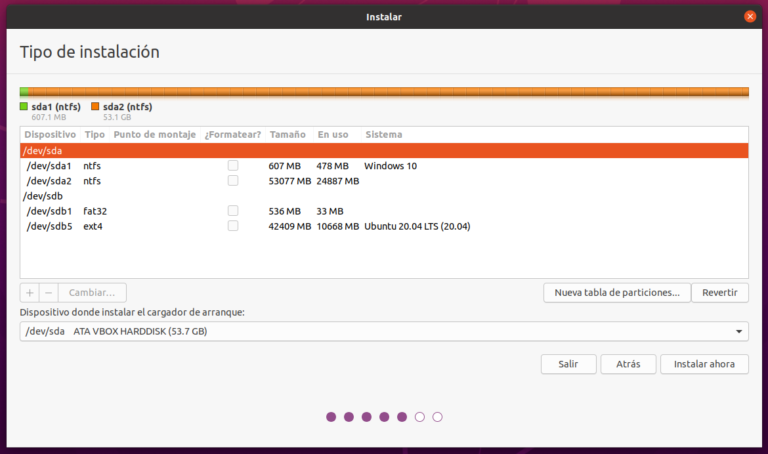Click the '53077 MB' size cell
Screen dimensions: 768x454
click(289, 181)
